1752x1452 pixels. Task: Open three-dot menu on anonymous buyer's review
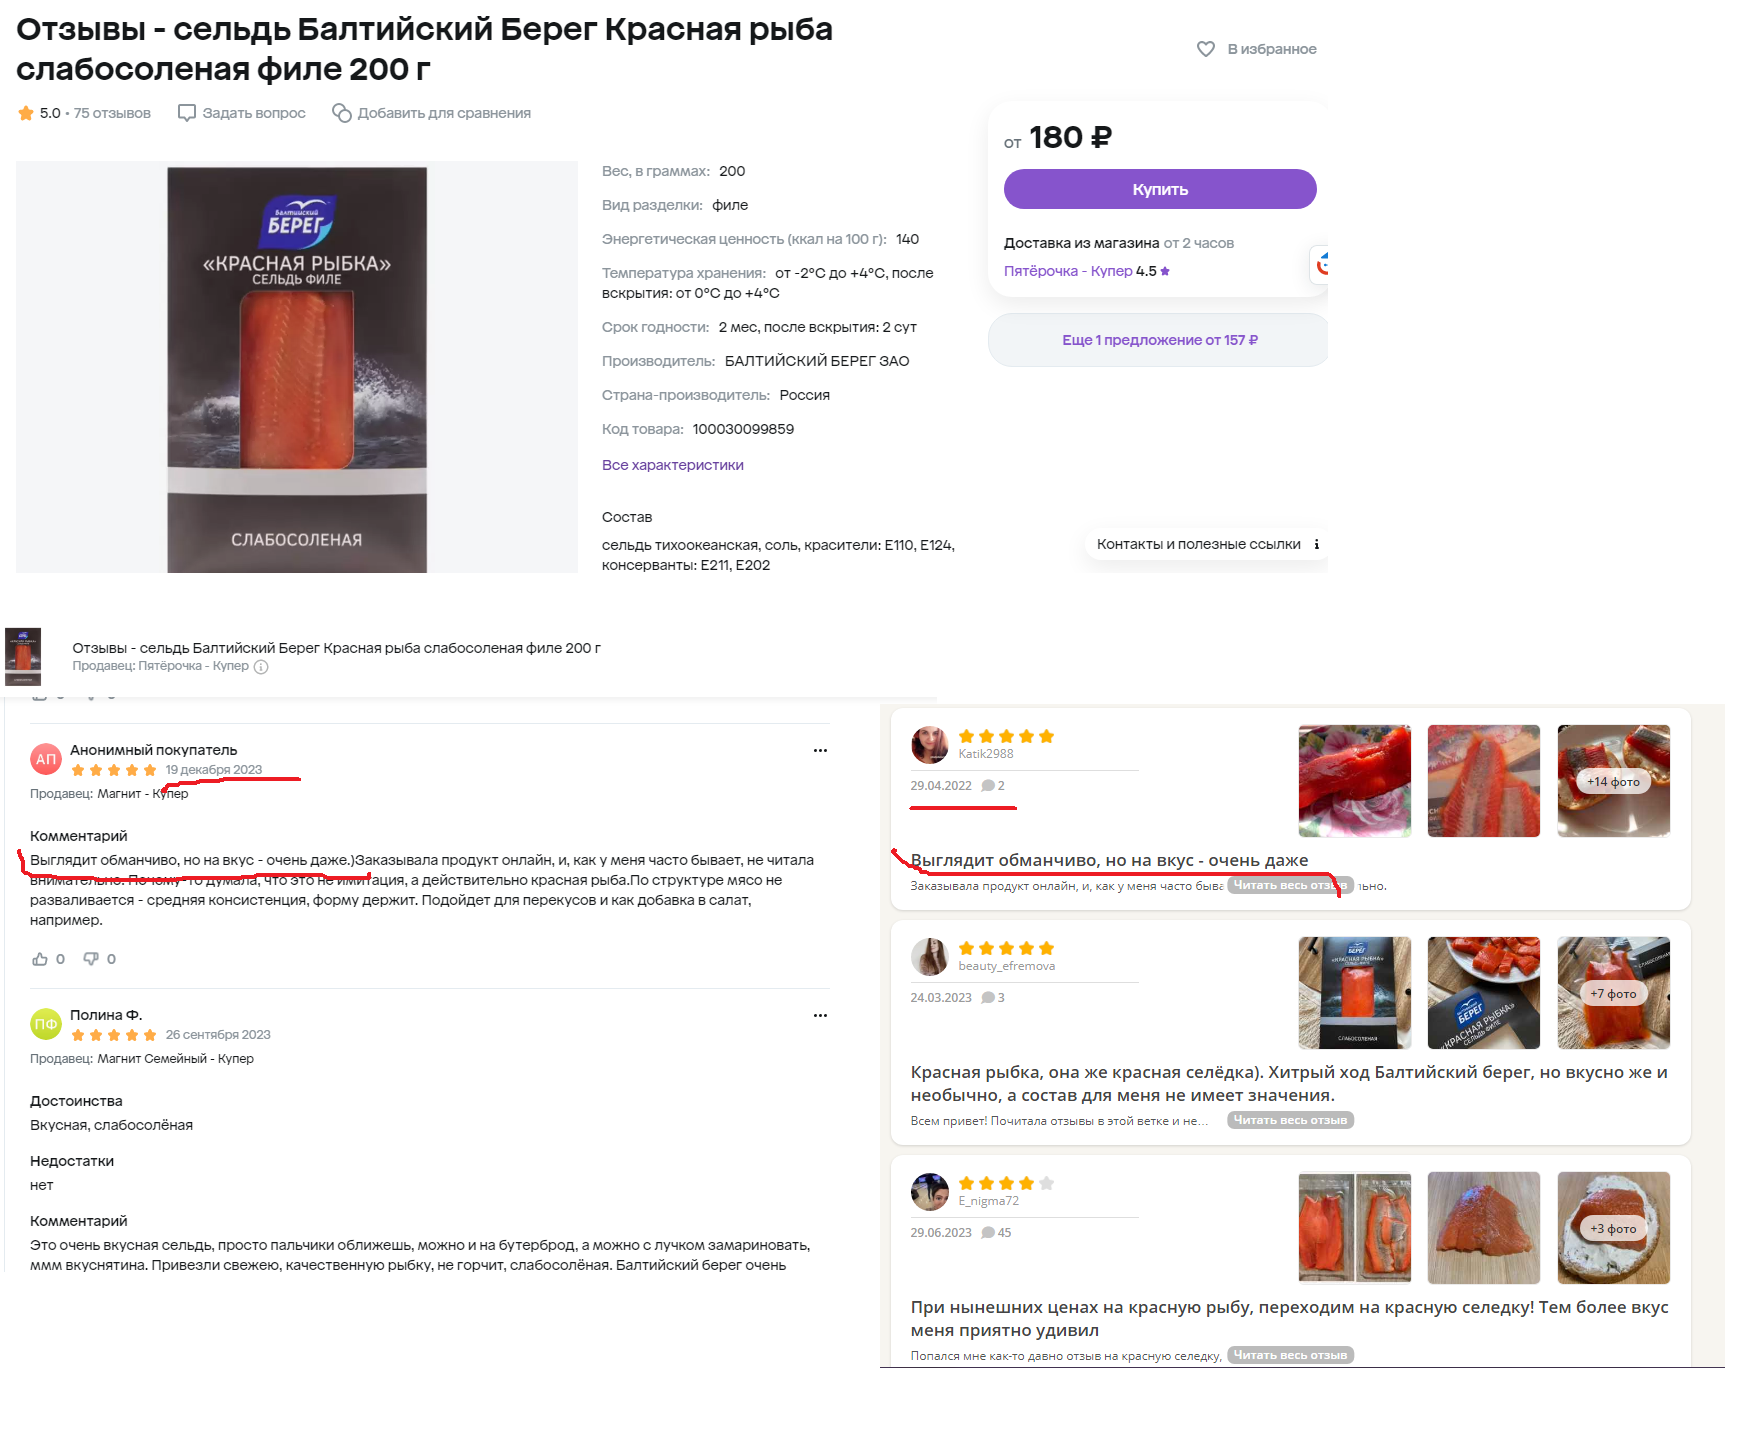click(x=820, y=750)
